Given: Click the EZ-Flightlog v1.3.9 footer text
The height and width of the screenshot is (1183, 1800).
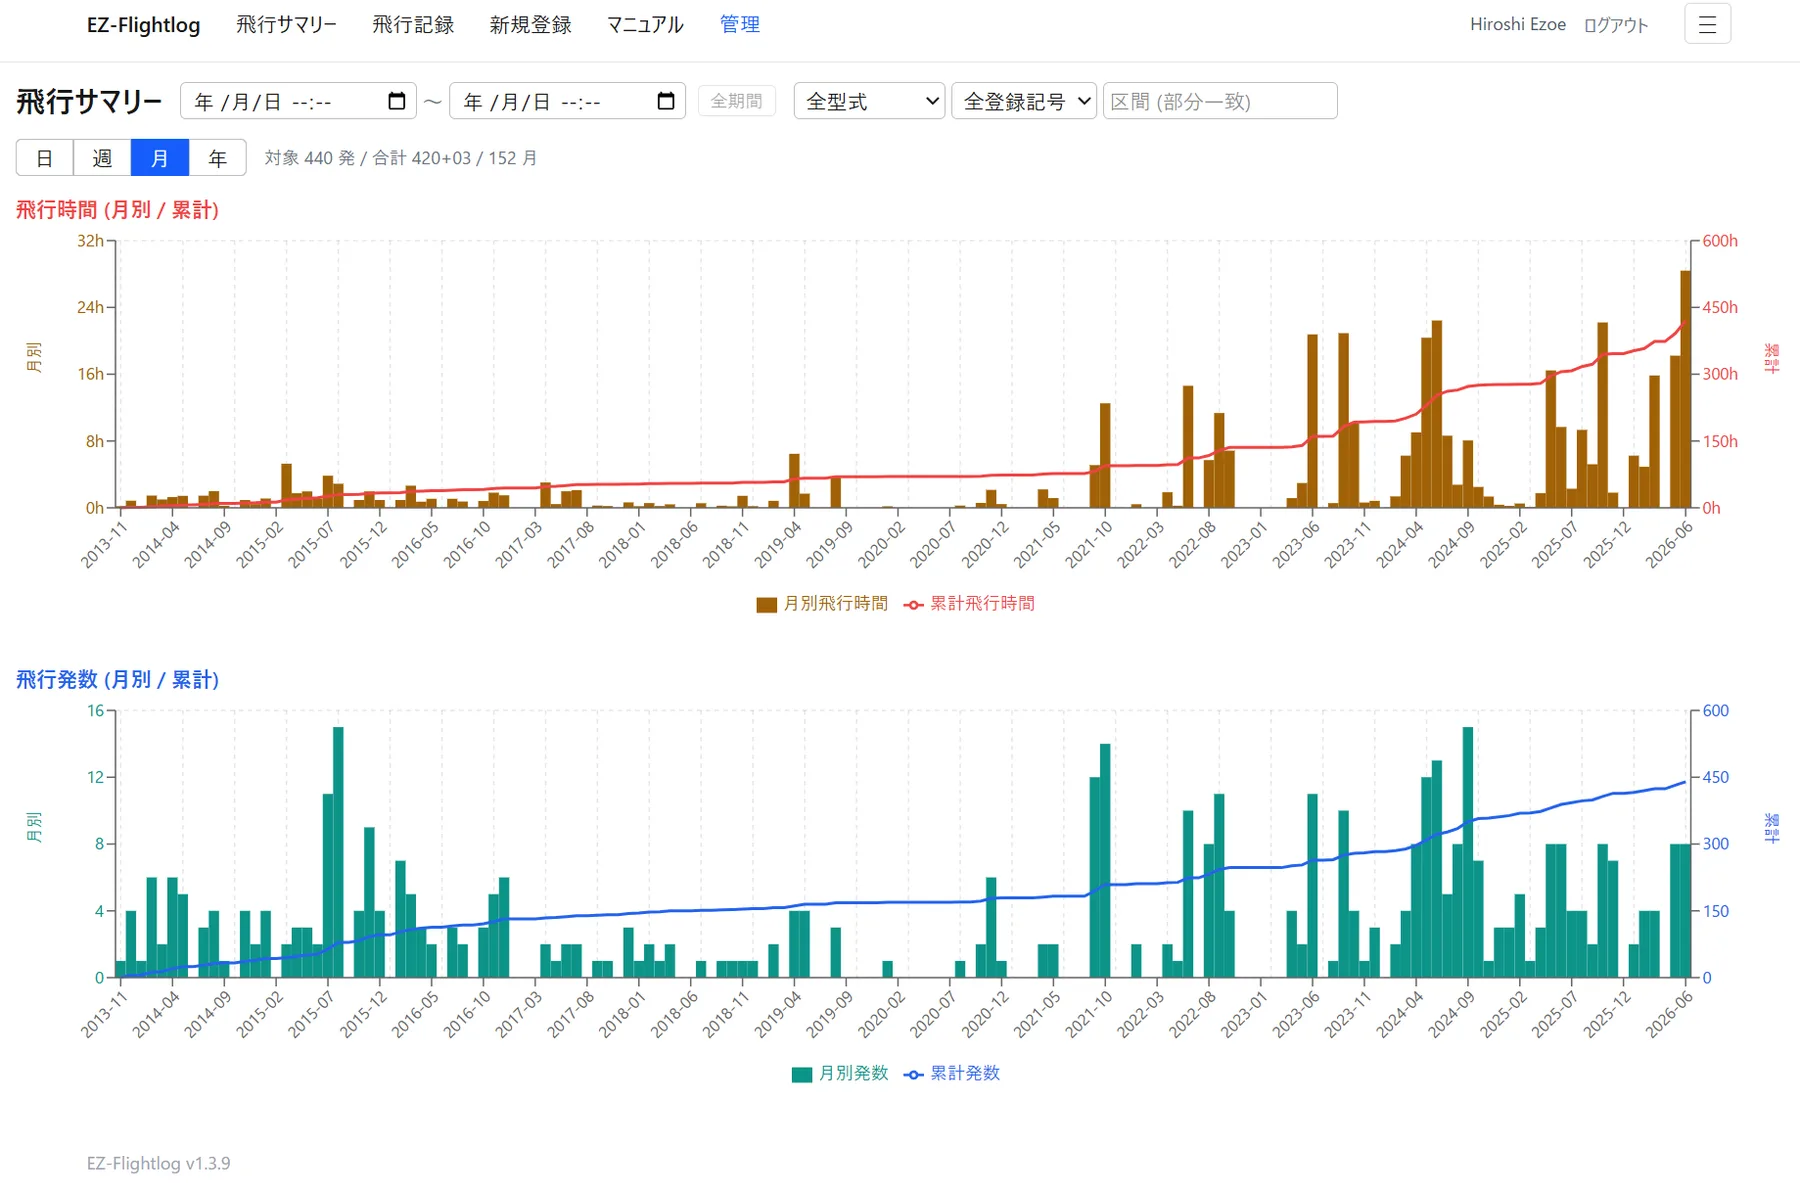Looking at the screenshot, I should (158, 1164).
